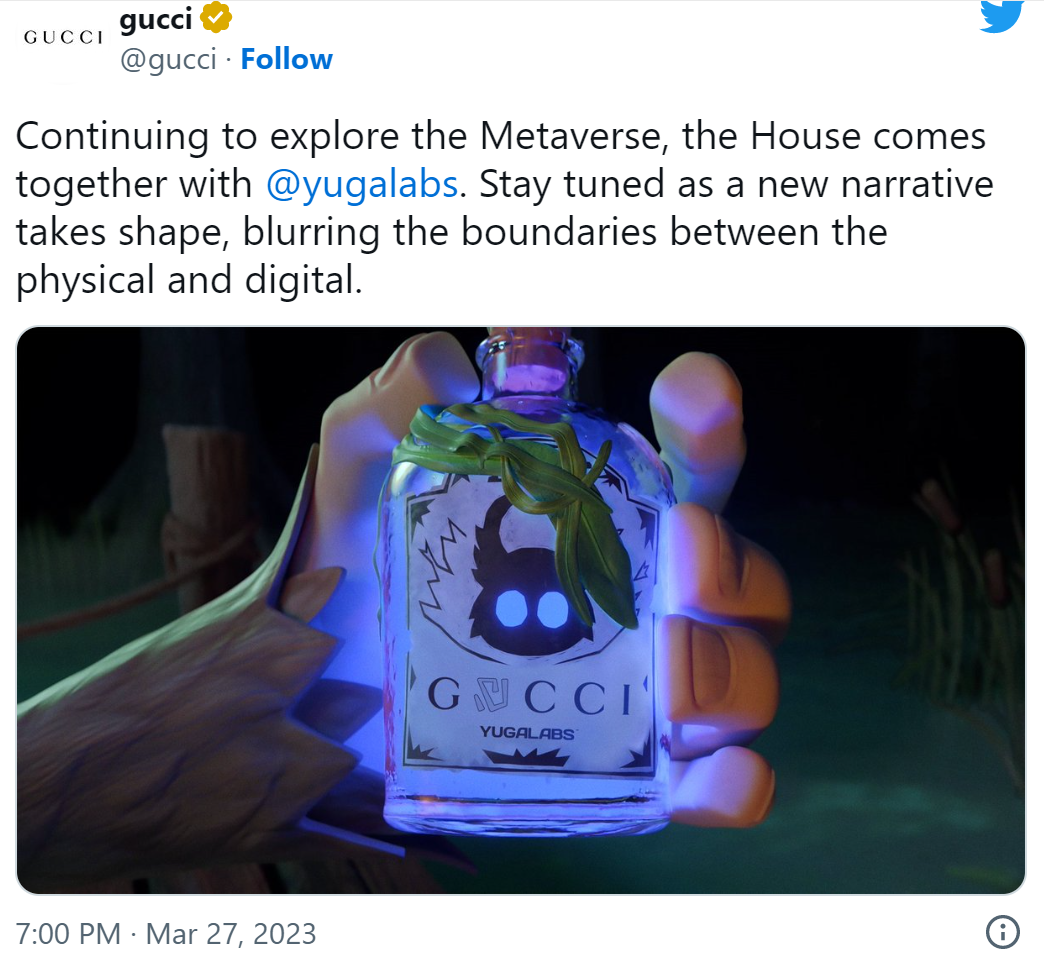Open the @yugalabs mention link
Viewport: 1044px width, 958px height.
tap(362, 184)
